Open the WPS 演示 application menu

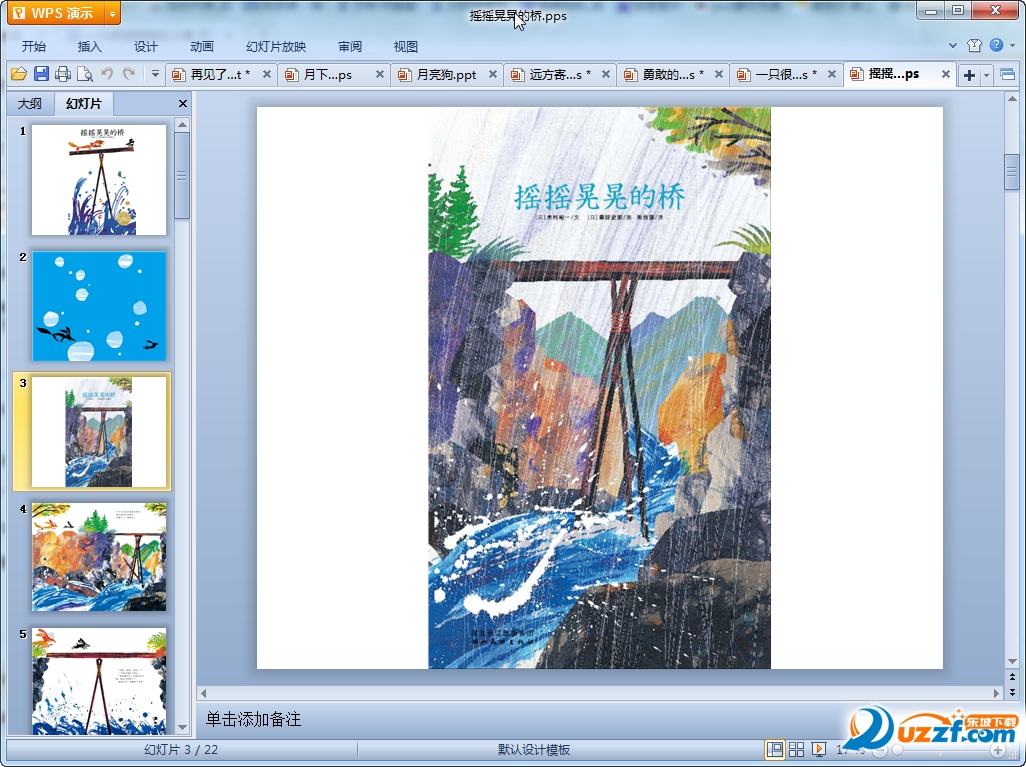pos(56,13)
